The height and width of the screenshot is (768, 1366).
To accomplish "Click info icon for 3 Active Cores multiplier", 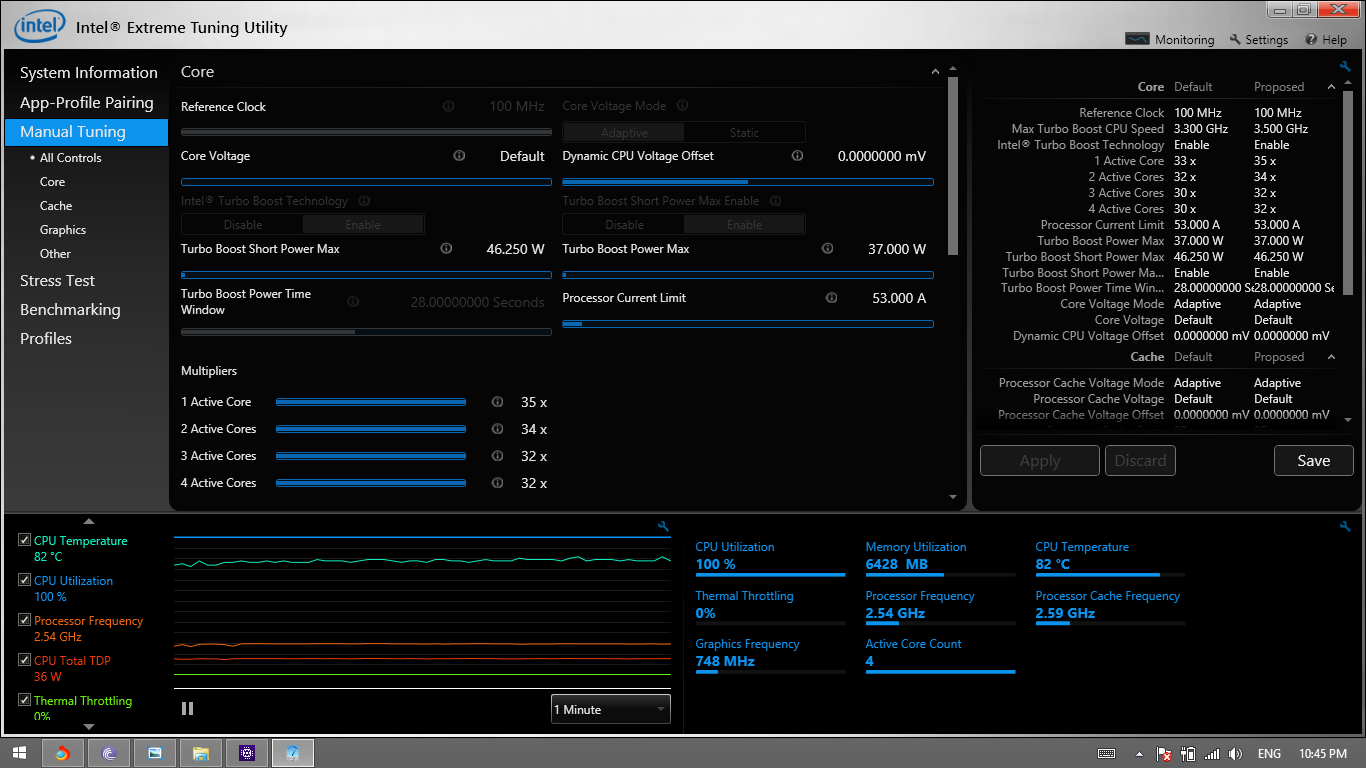I will coord(497,456).
